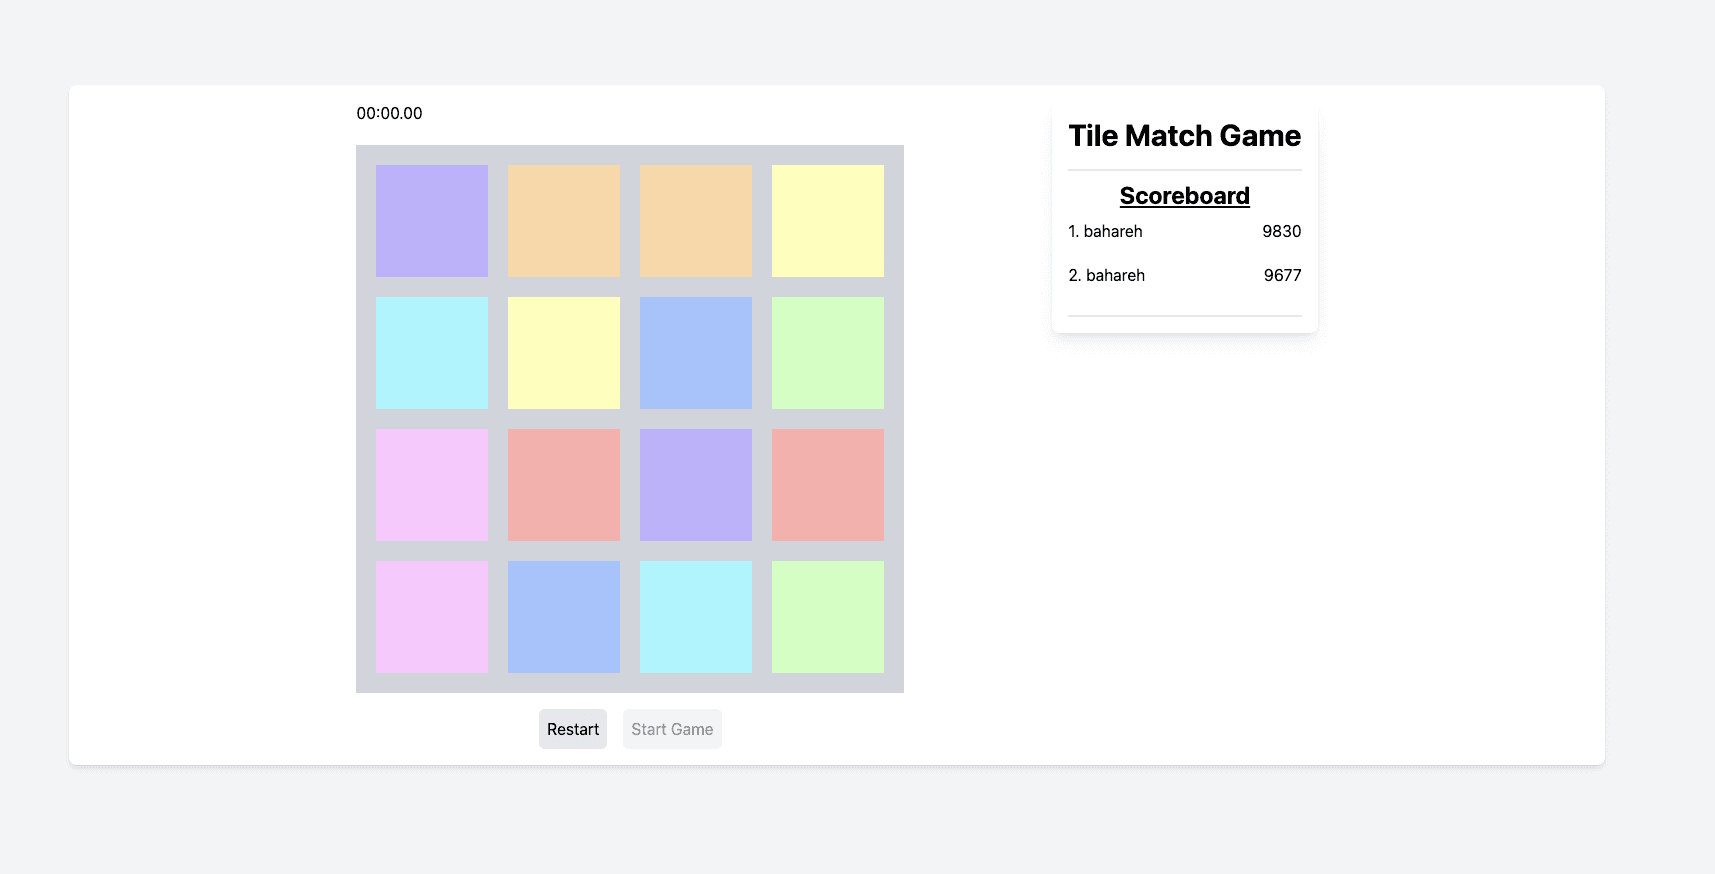Flip the green tile in the second row

tap(828, 353)
